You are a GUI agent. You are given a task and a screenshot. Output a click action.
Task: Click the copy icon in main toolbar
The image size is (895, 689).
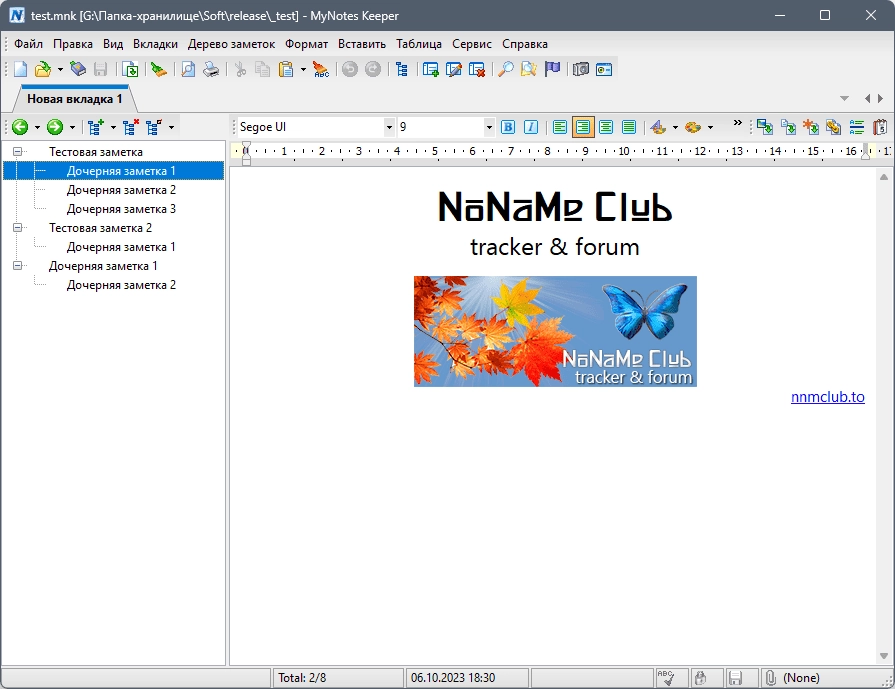(x=263, y=69)
